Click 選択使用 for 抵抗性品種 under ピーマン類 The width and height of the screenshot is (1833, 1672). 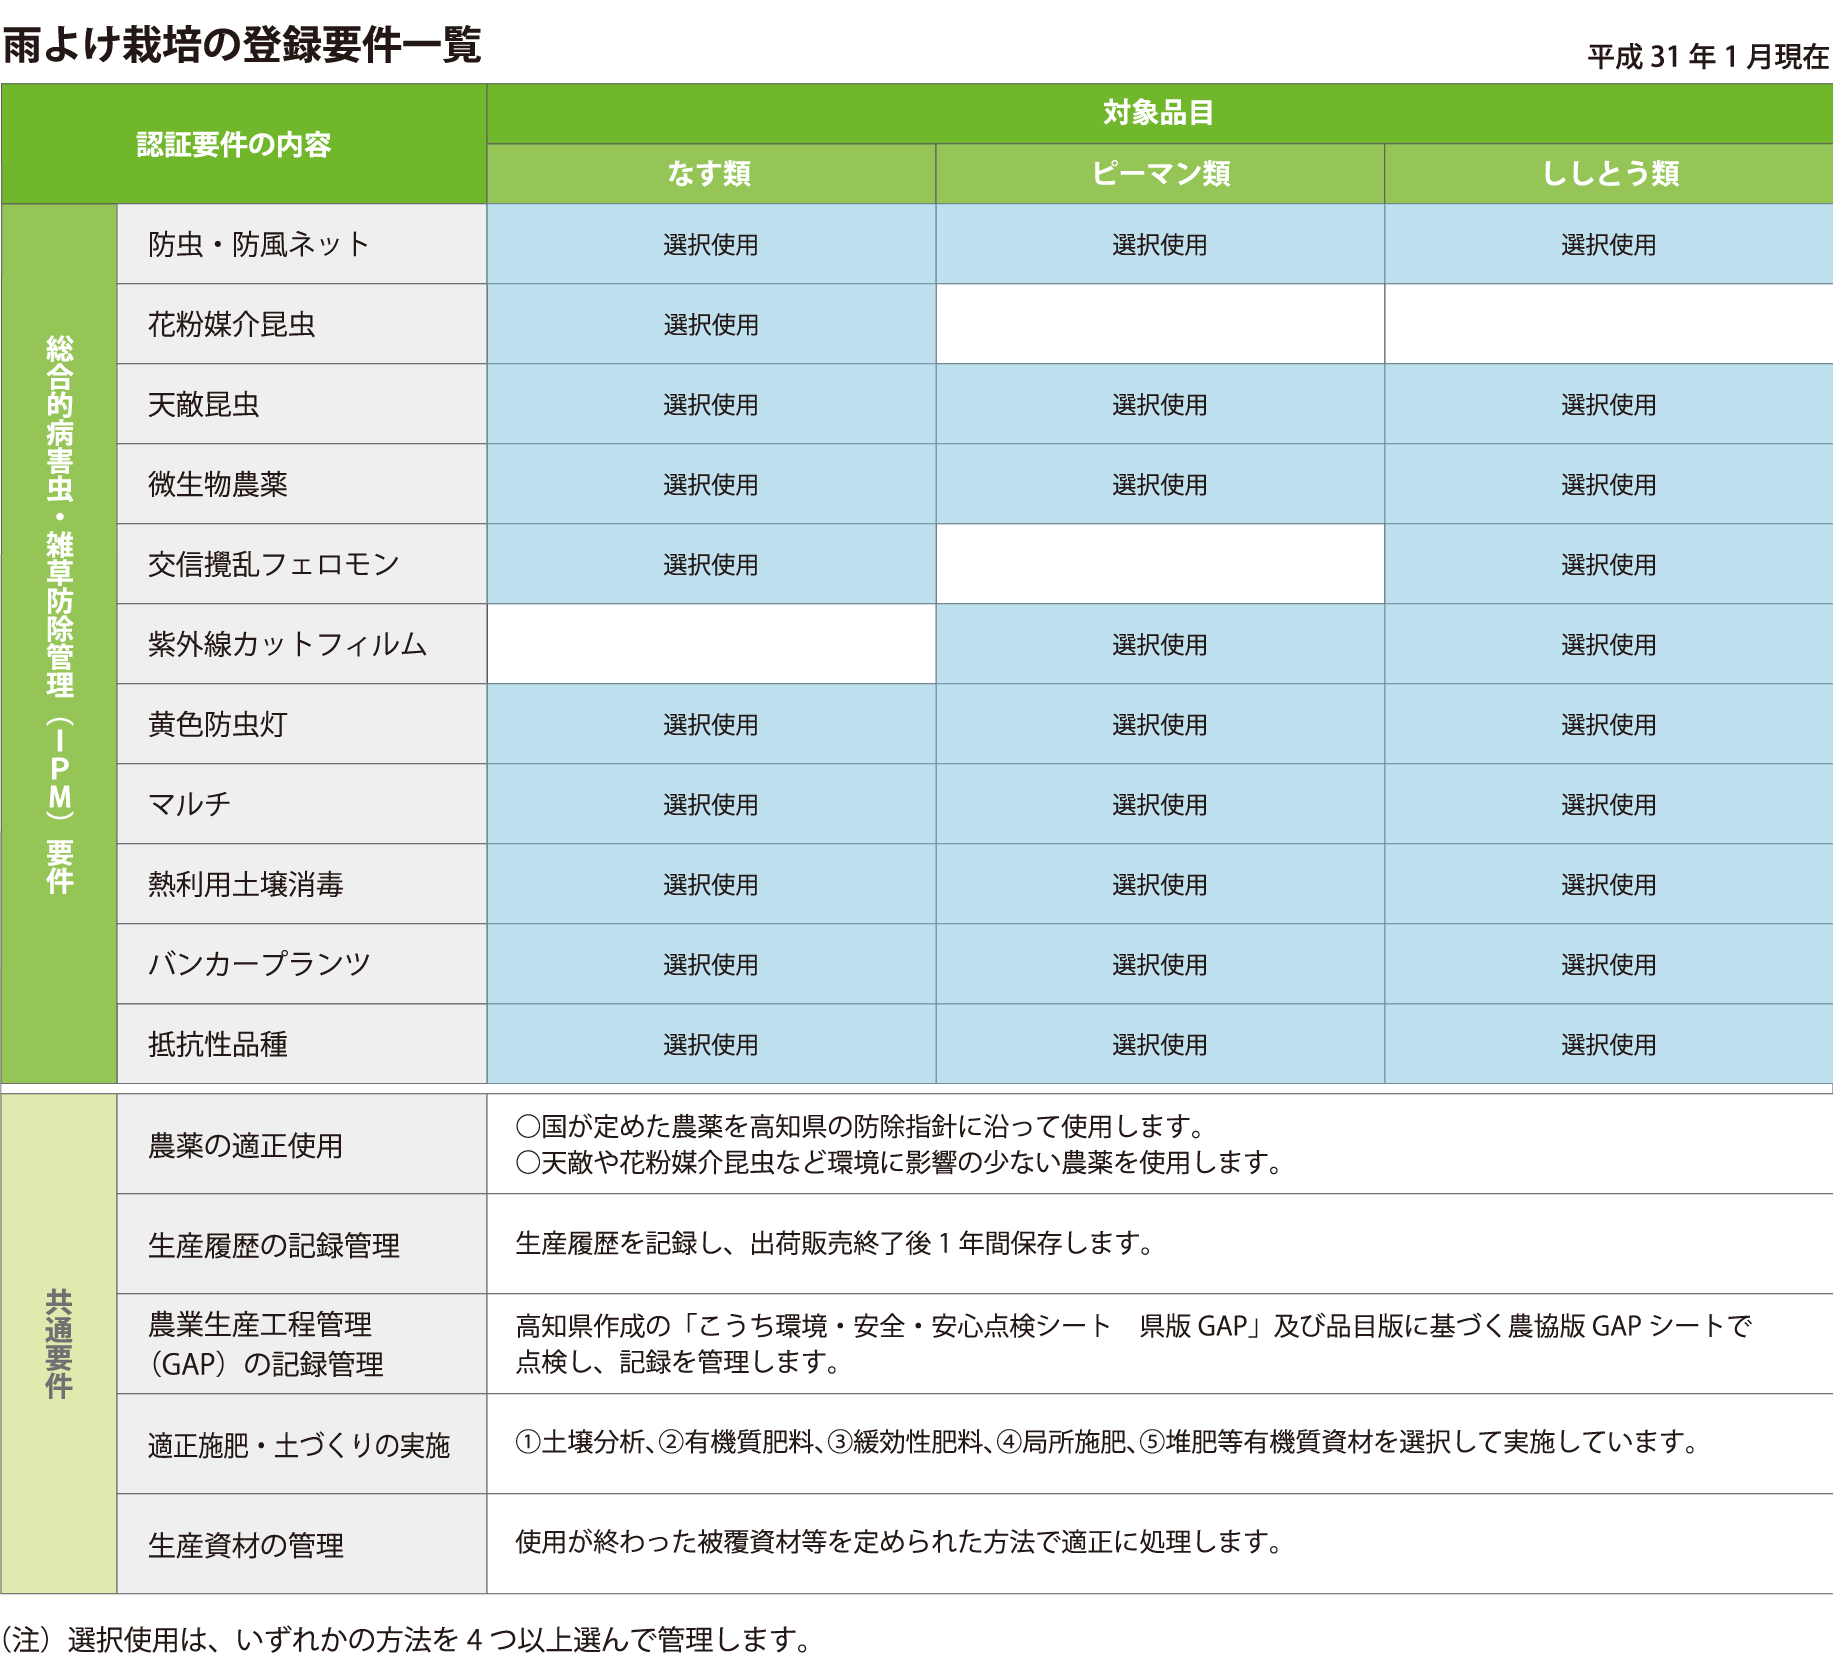tap(1160, 1045)
